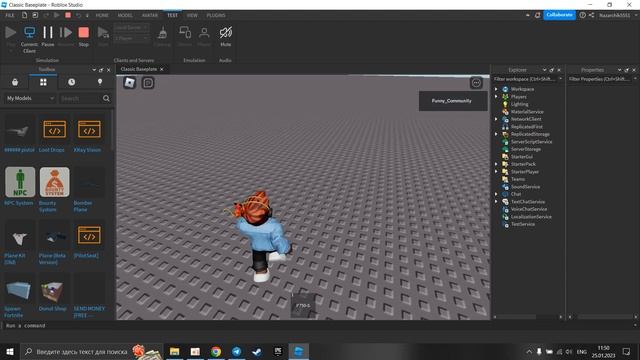Screen dimensions: 640x360
Task: Click the Filter workspace input field
Action: [x=524, y=79]
